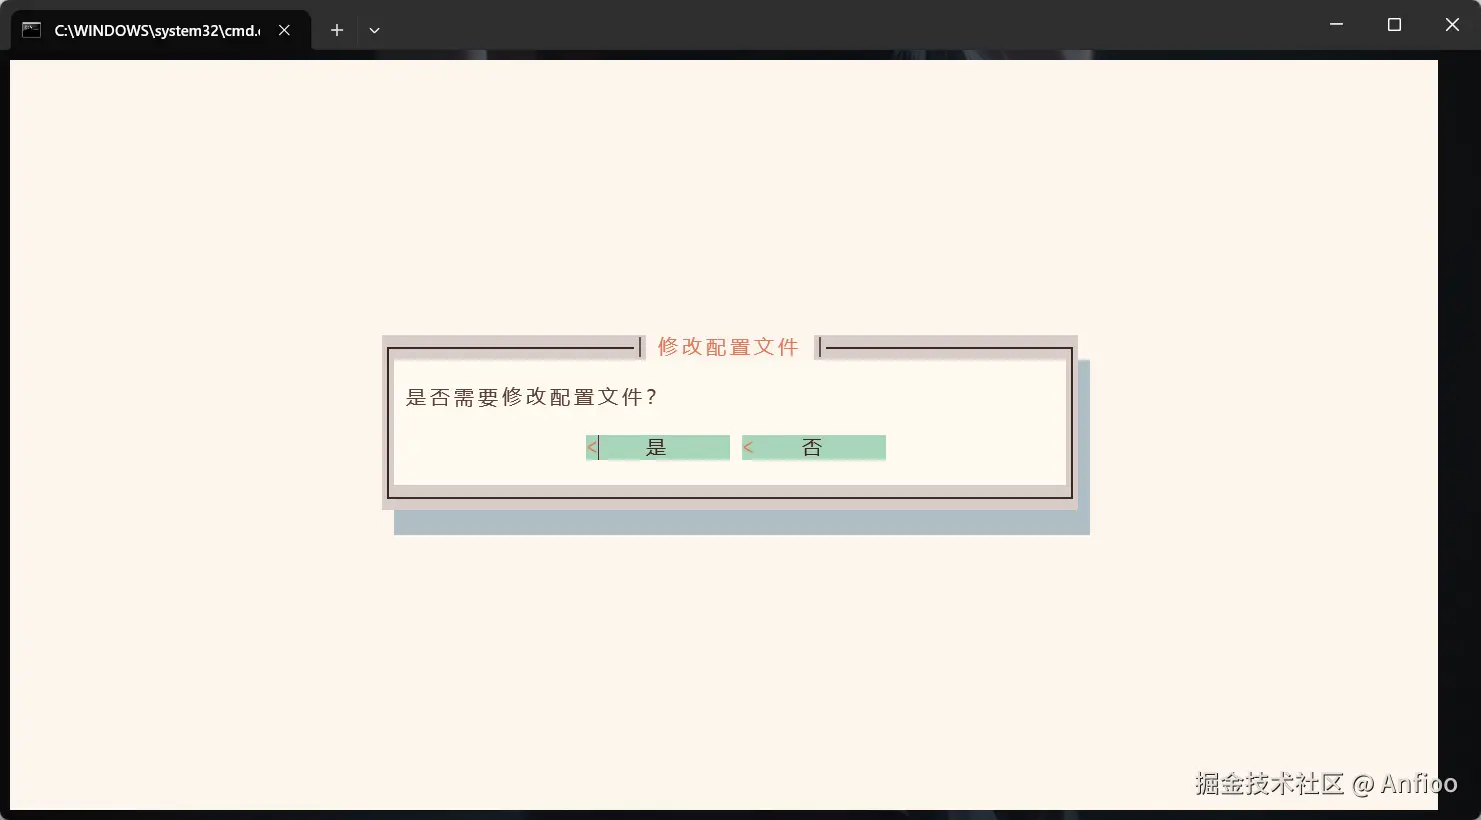This screenshot has height=820, width=1481.
Task: Select the cmd.exe terminal tab
Action: point(160,30)
